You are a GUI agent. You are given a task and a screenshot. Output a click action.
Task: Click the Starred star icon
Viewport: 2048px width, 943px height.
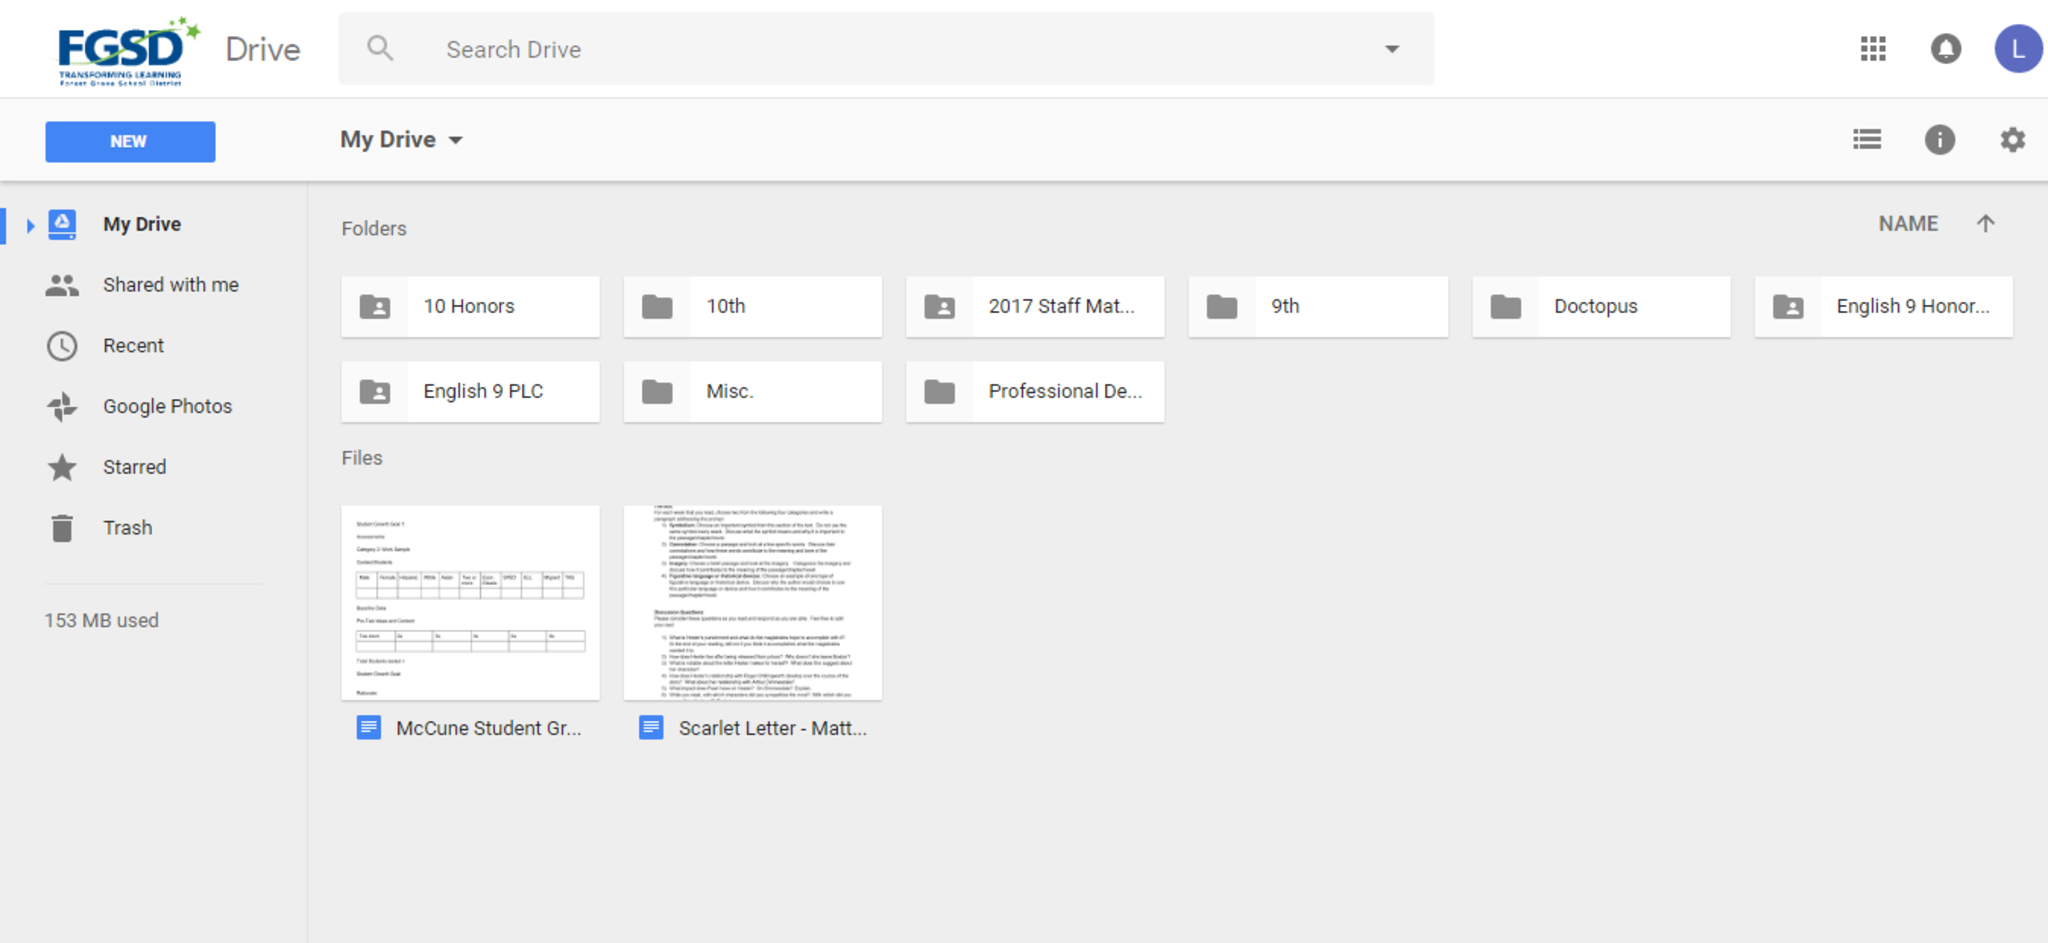[x=62, y=467]
